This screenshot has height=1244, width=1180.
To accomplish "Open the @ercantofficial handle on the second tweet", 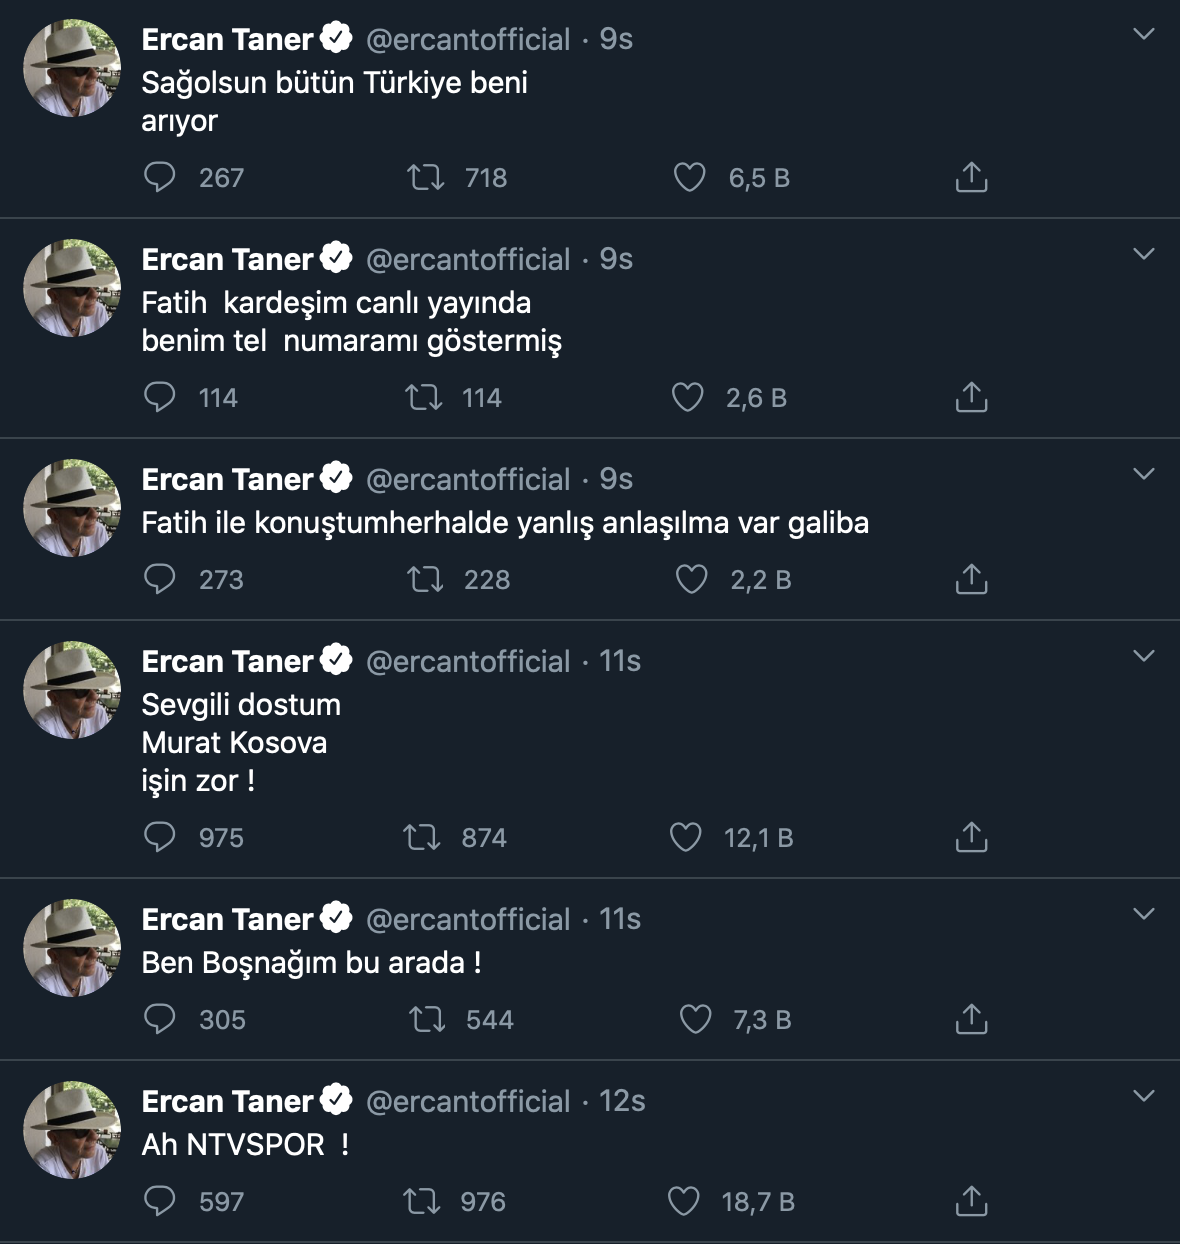I will (468, 258).
